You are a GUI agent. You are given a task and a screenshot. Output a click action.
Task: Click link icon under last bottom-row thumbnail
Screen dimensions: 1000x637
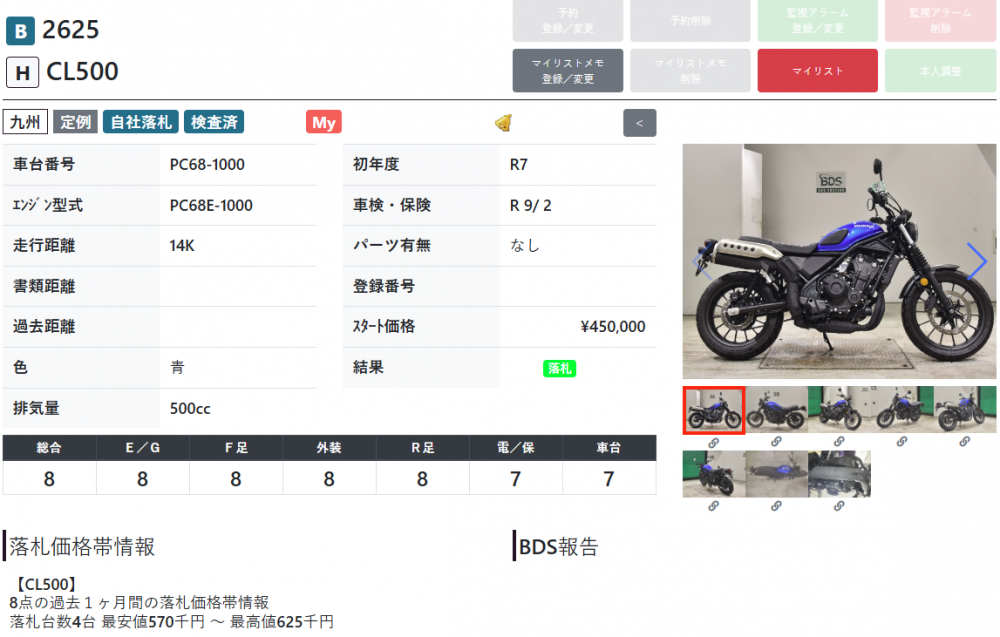click(x=838, y=506)
